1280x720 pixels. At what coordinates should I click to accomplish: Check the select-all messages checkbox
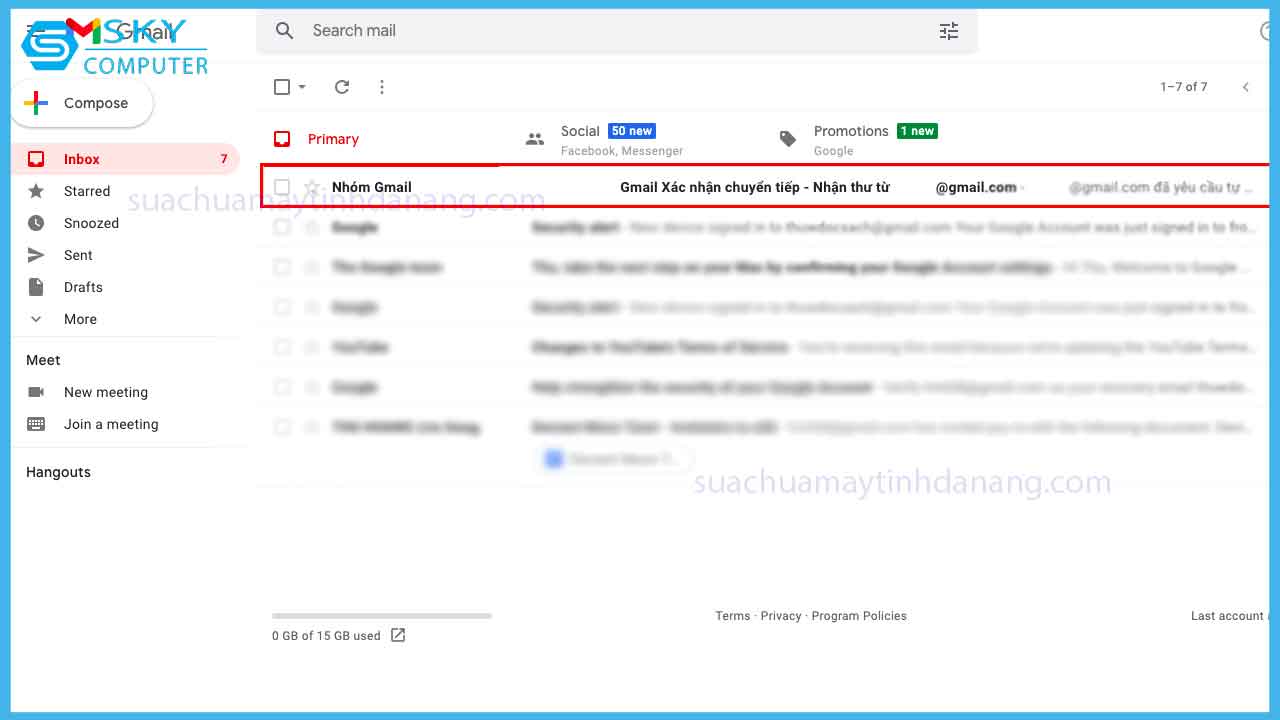[x=281, y=87]
